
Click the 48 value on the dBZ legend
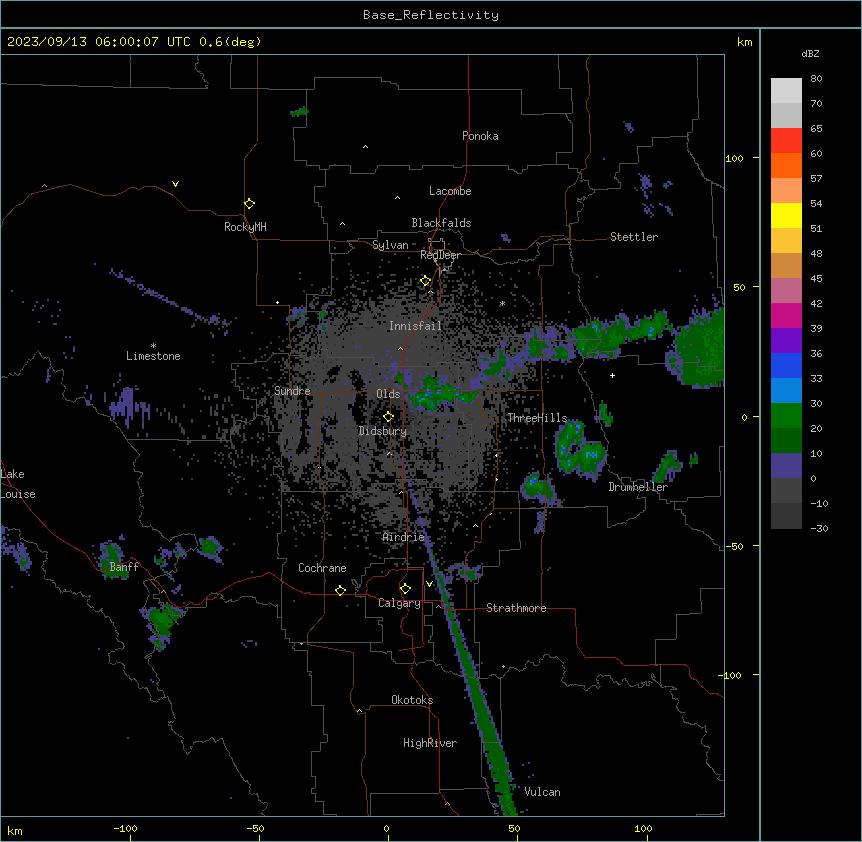pyautogui.click(x=816, y=253)
